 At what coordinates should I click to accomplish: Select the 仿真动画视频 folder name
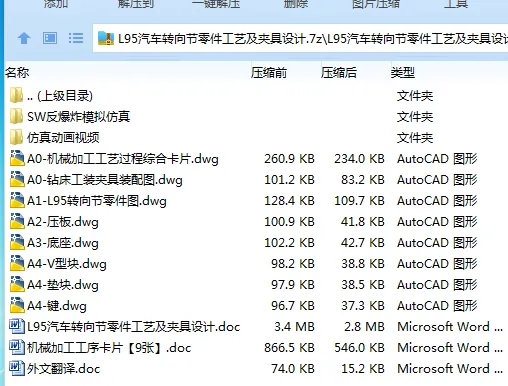coord(63,137)
